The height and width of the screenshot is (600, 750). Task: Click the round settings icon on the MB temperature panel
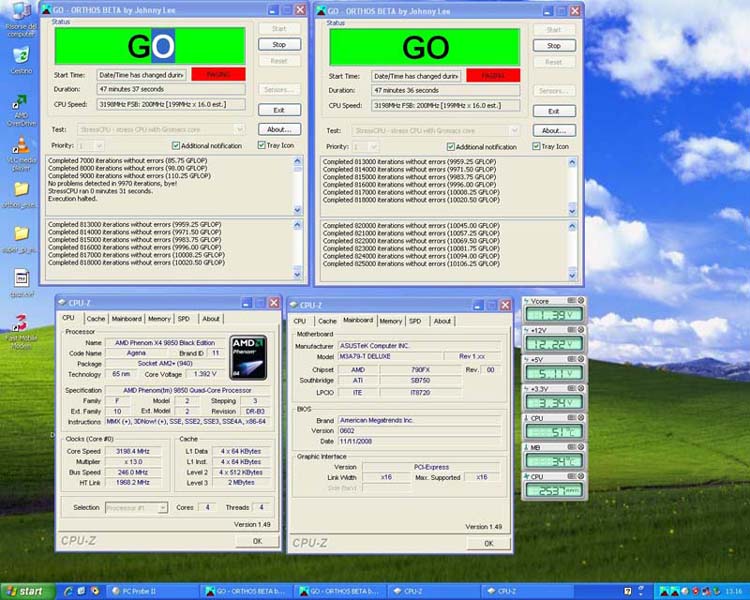[581, 447]
